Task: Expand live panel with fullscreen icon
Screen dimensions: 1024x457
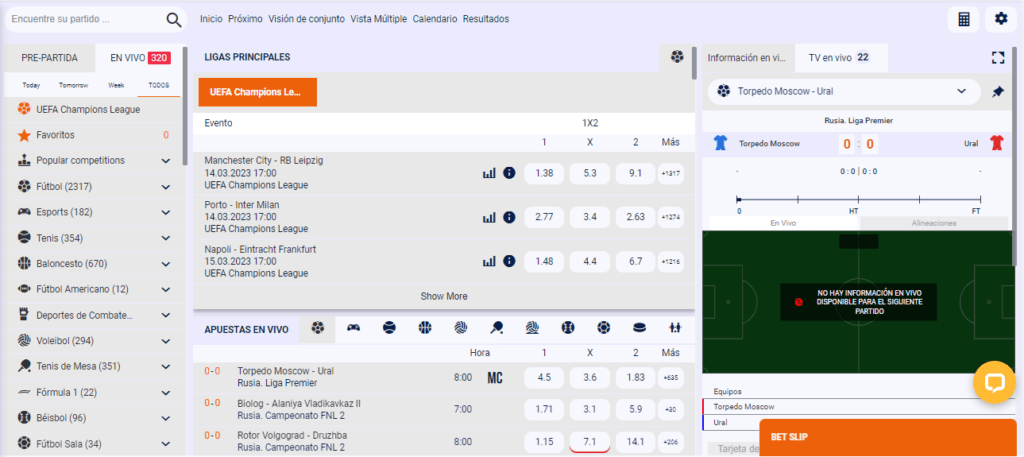Action: click(997, 58)
